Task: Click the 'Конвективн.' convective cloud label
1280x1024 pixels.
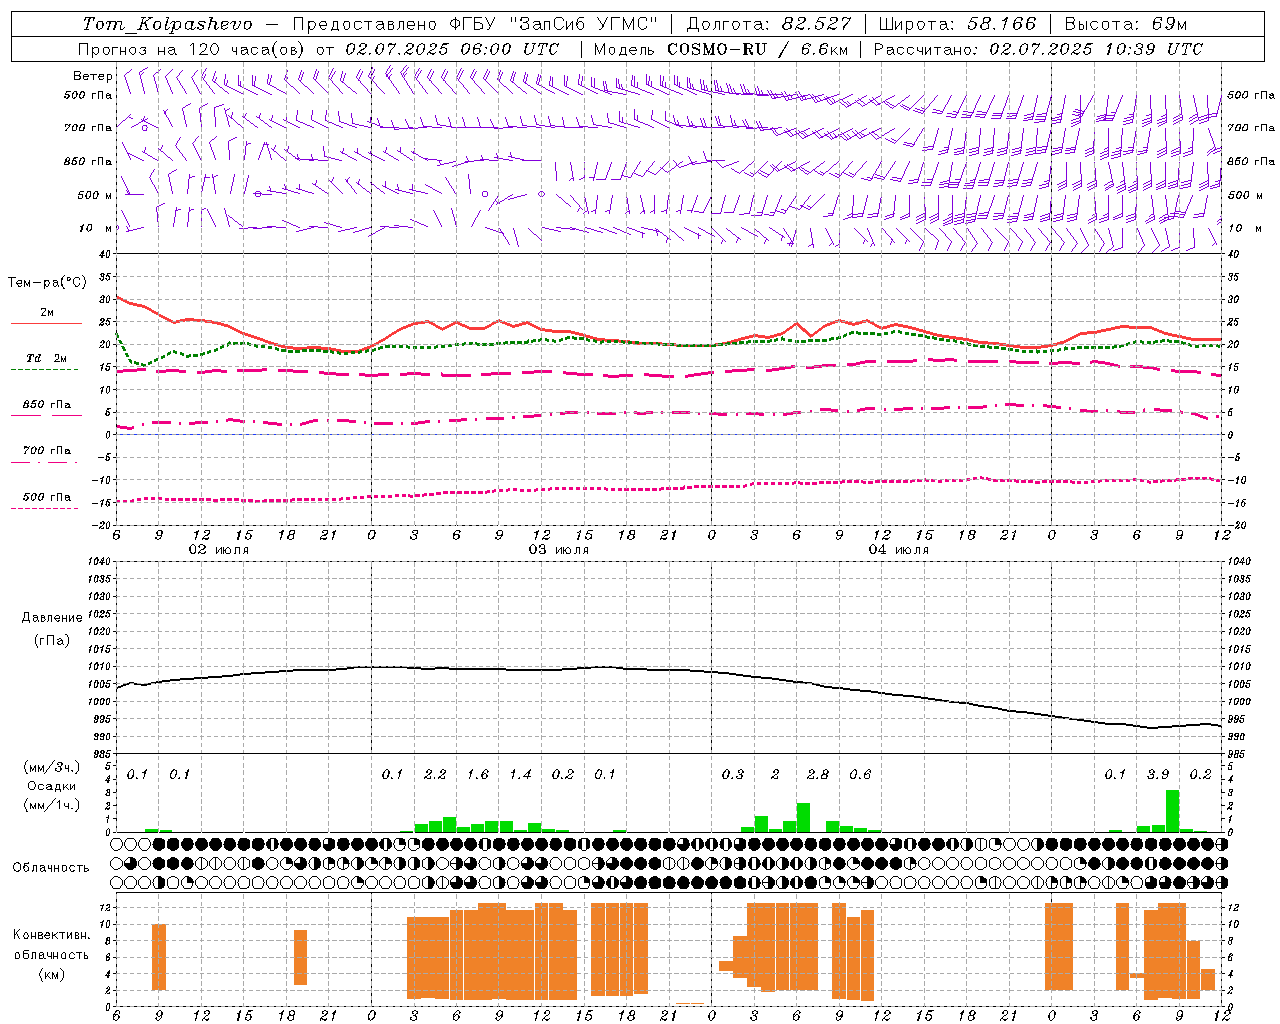Action: click(51, 935)
